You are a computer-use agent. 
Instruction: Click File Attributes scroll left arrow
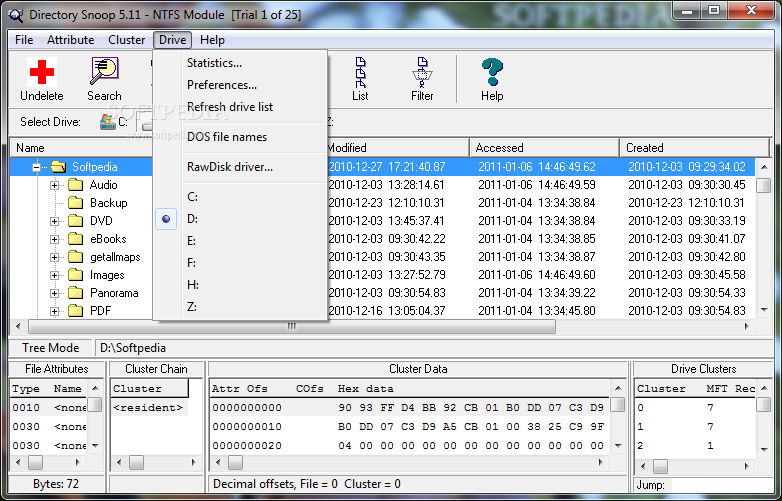click(18, 463)
